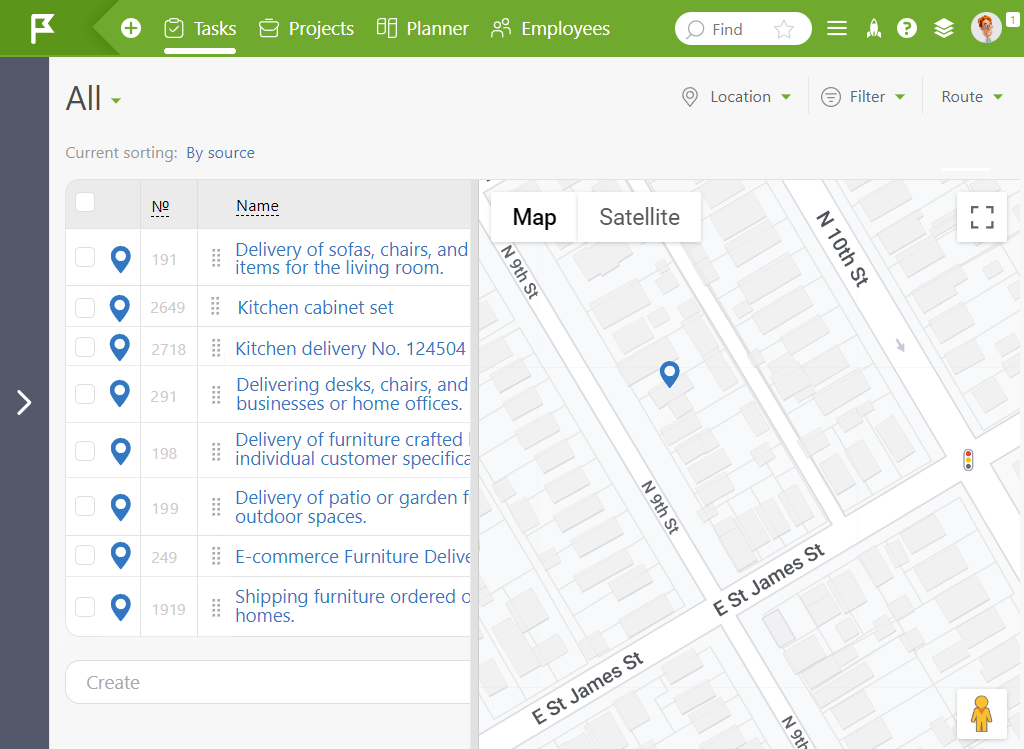Open Delivery of patio or garden task

[353, 507]
